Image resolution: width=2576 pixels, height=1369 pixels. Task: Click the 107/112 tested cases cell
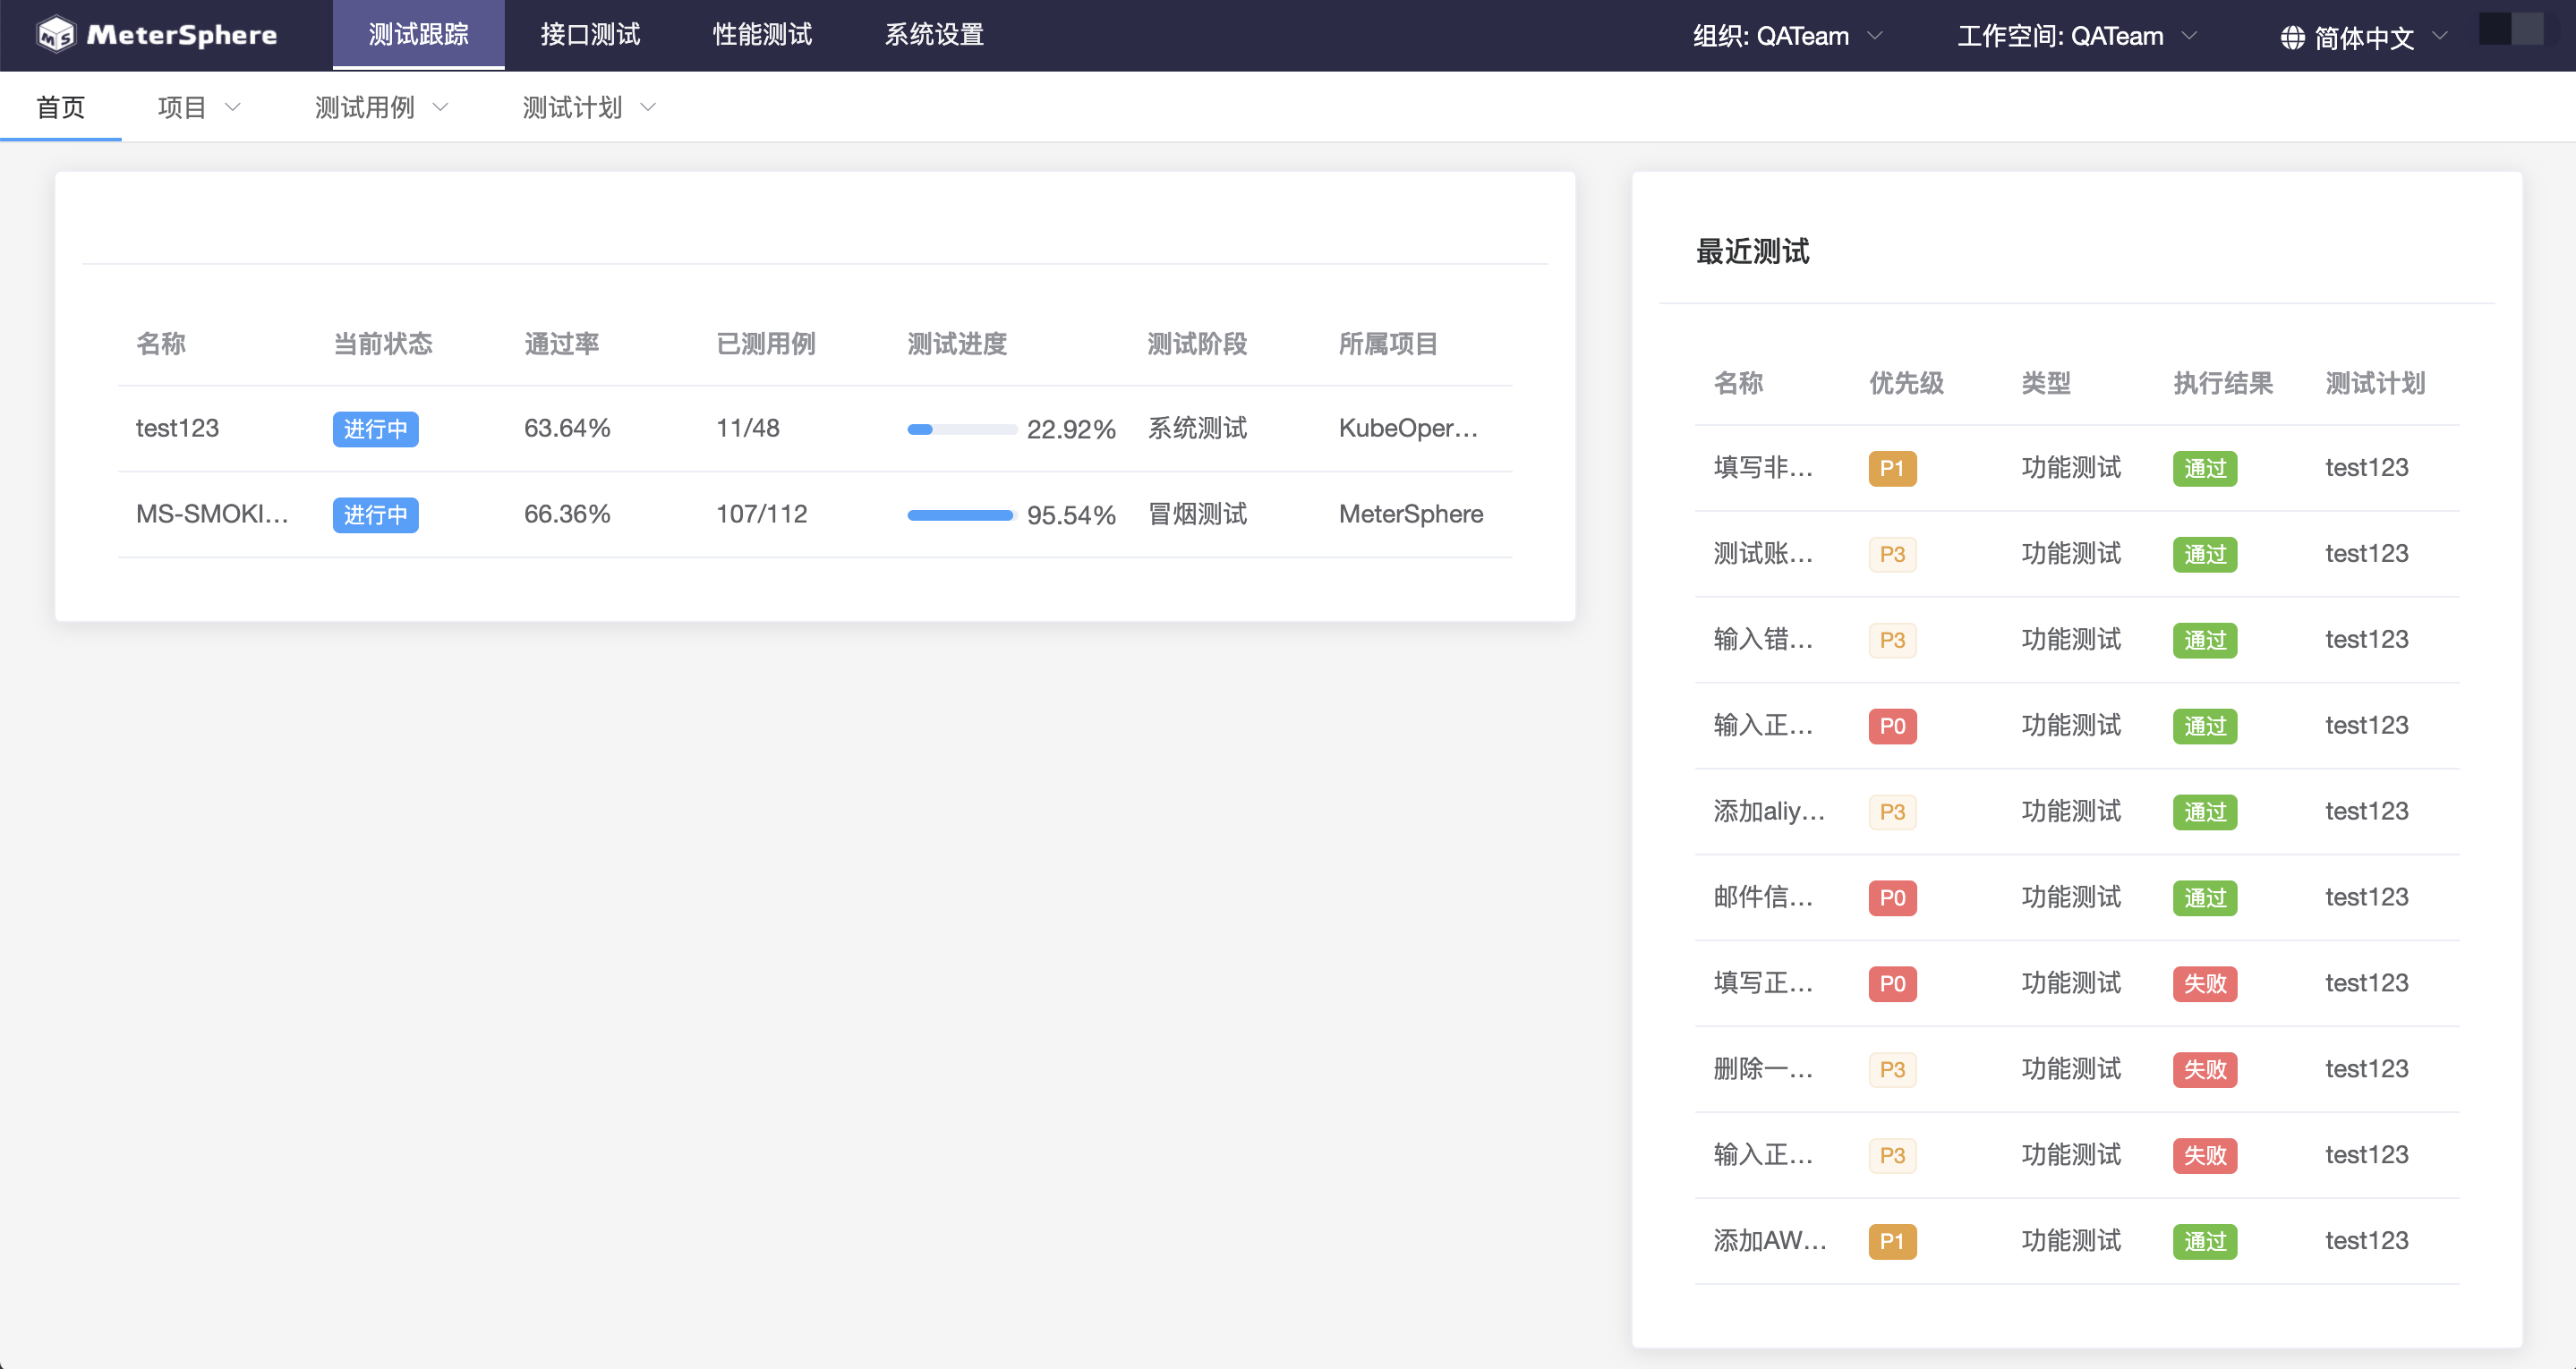point(761,514)
